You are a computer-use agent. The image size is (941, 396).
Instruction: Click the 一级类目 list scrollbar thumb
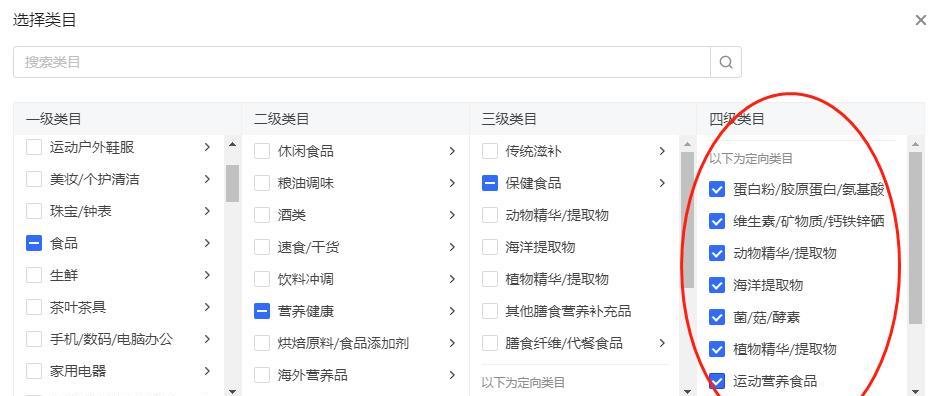click(232, 183)
